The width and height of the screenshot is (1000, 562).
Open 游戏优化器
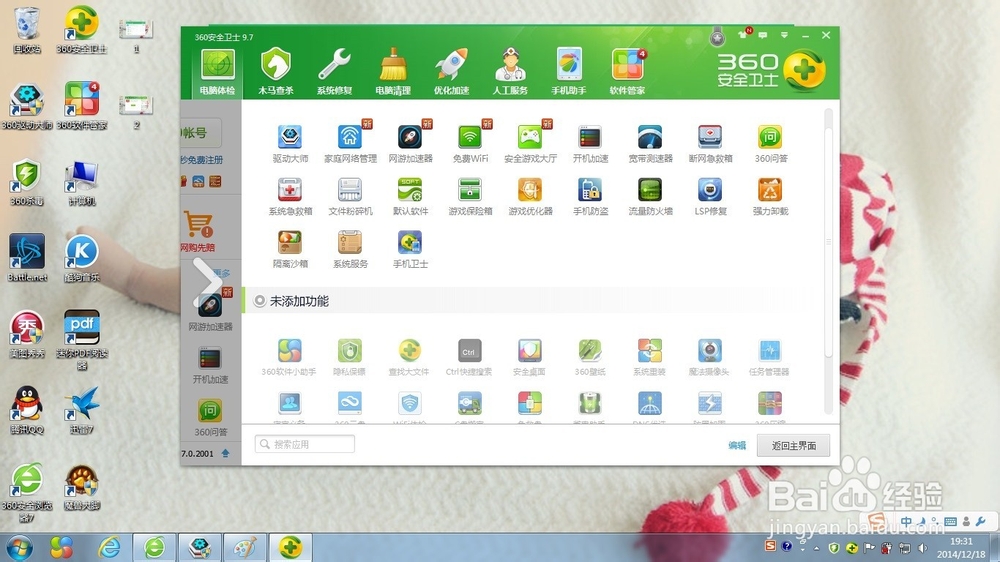click(530, 197)
